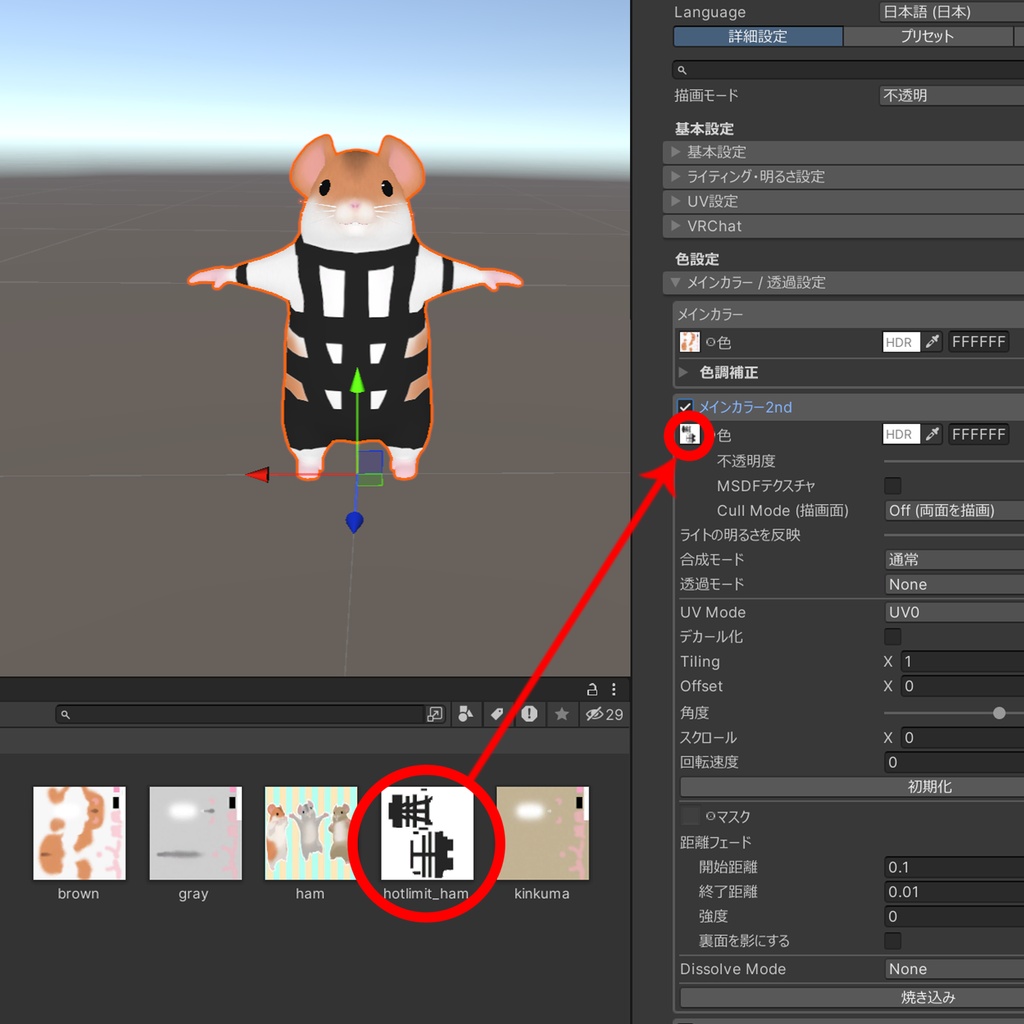
Task: Click the 終了距離 field 0.01
Action: click(x=954, y=891)
